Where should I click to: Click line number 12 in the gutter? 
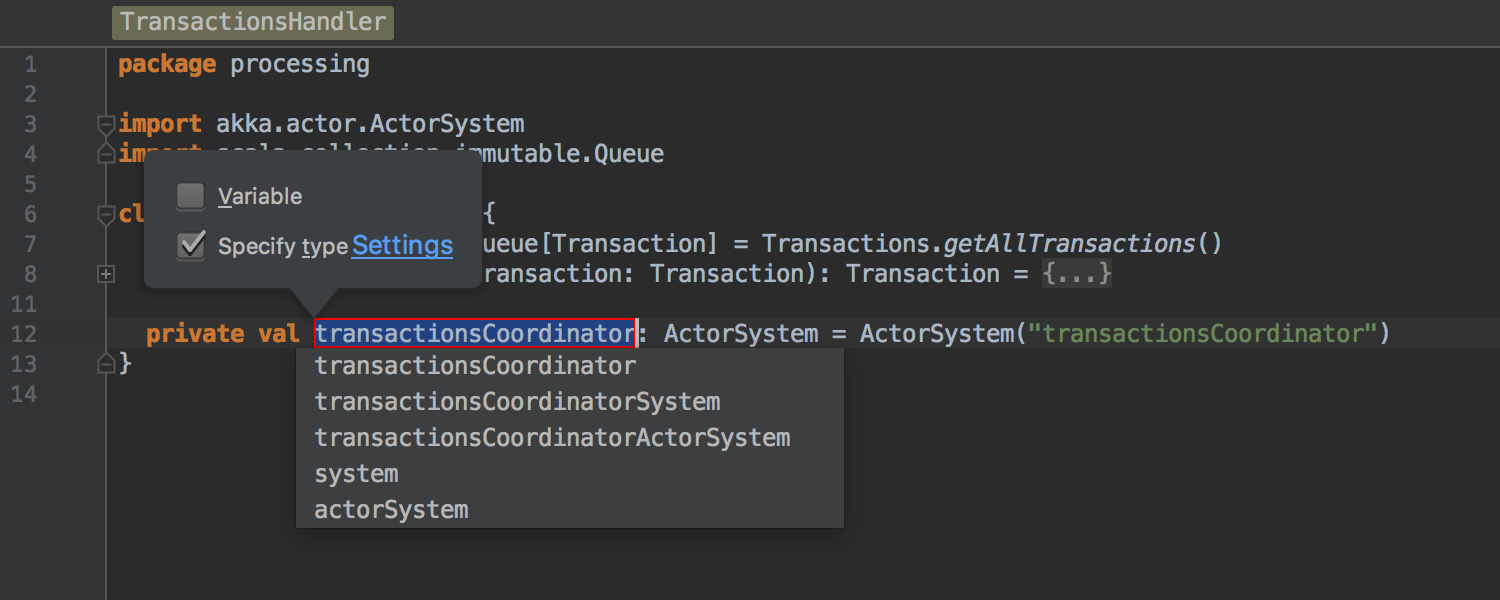click(24, 334)
